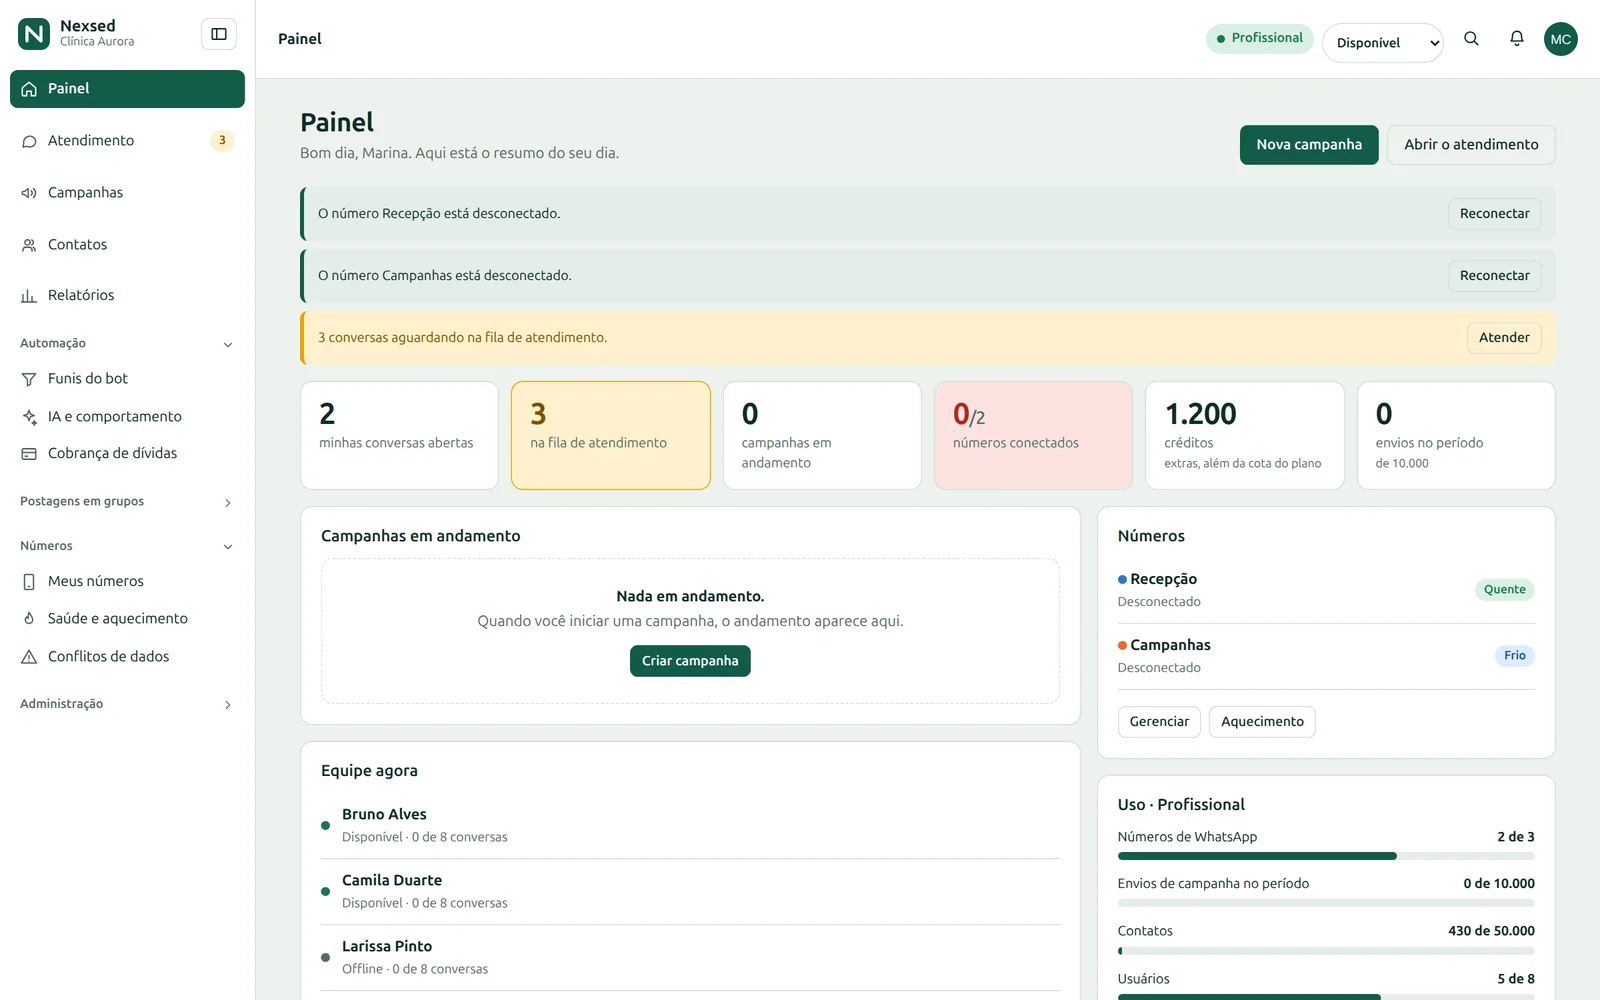Click the IA e comportamento sparkle icon
This screenshot has width=1600, height=1000.
point(29,417)
